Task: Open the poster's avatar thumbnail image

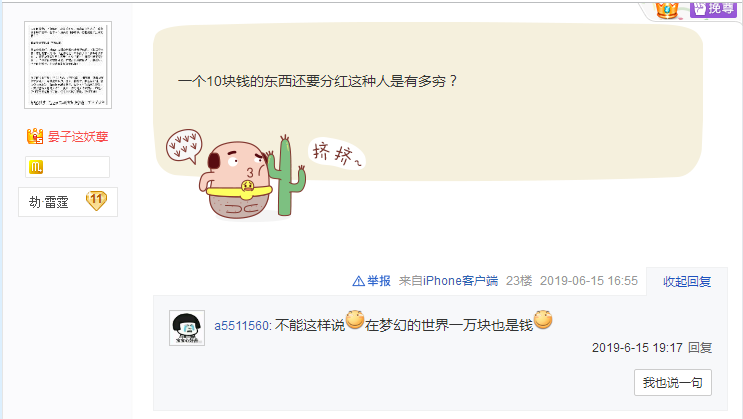Action: 68,65
